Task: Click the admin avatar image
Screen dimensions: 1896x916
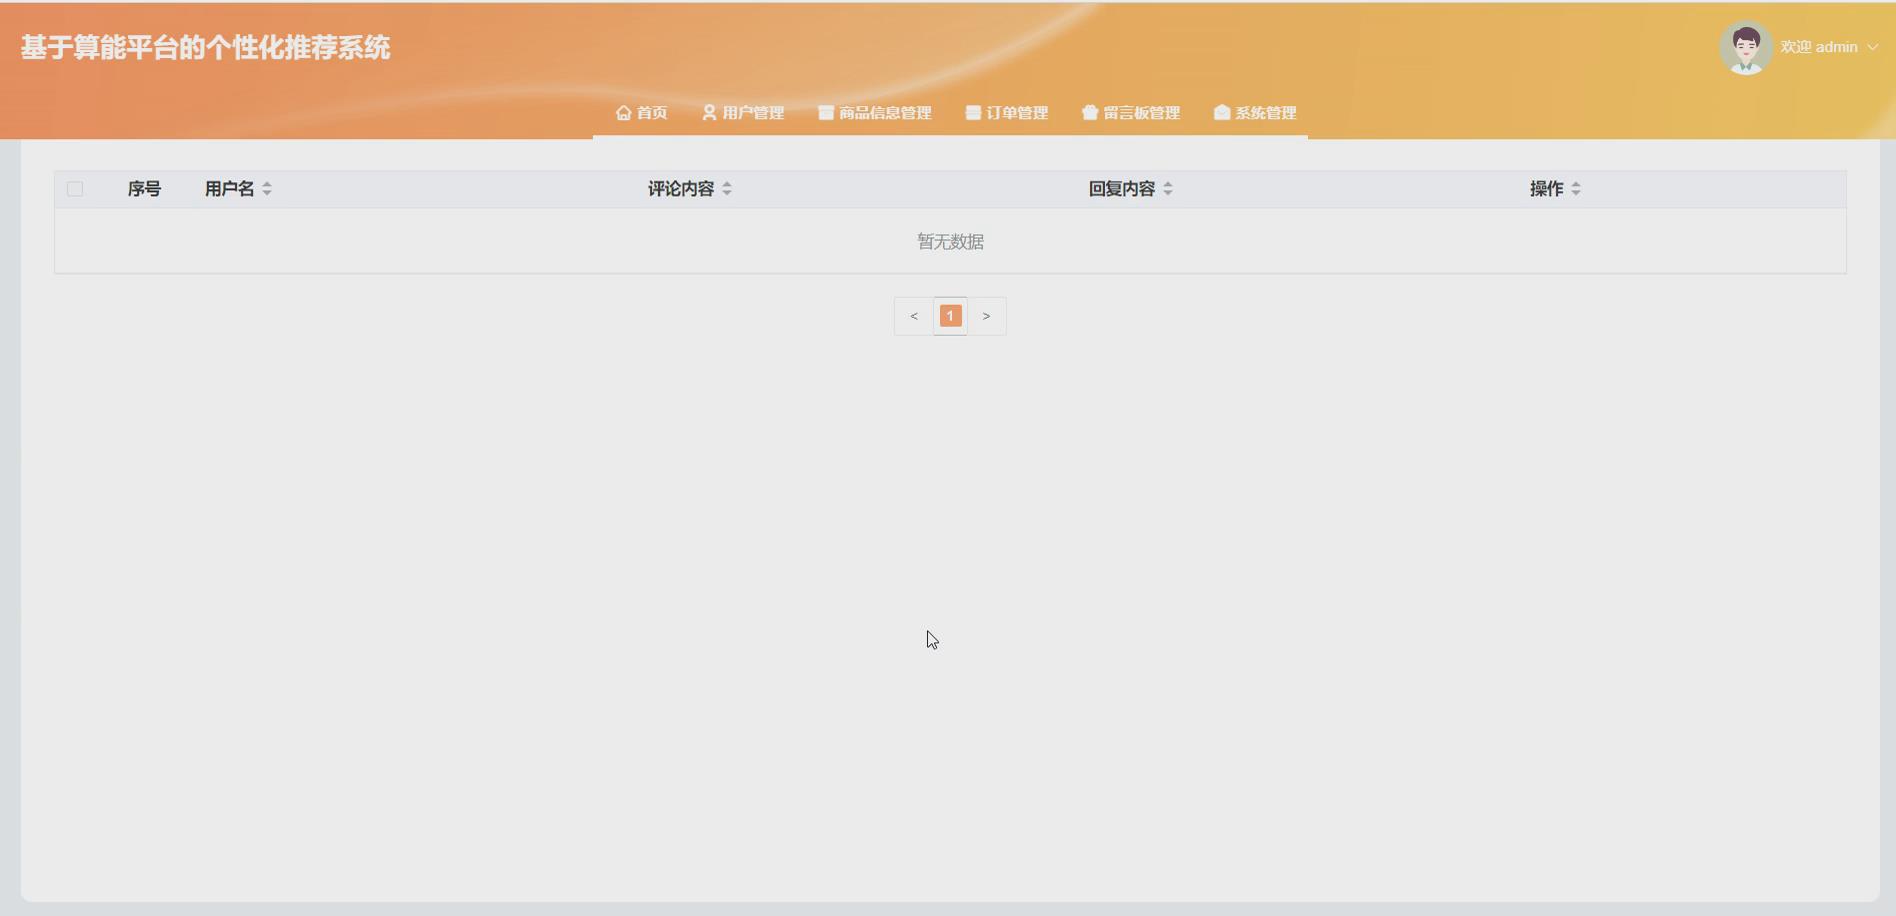Action: coord(1746,46)
